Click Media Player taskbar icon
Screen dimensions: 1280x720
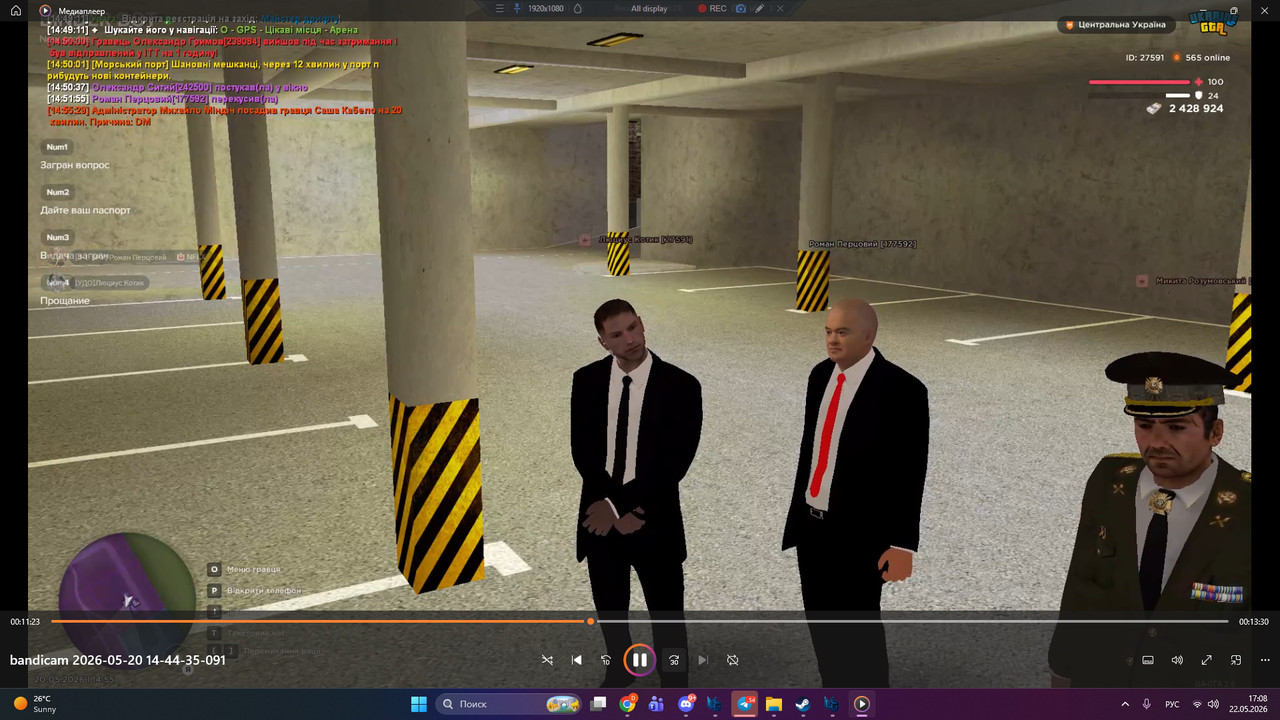click(861, 704)
